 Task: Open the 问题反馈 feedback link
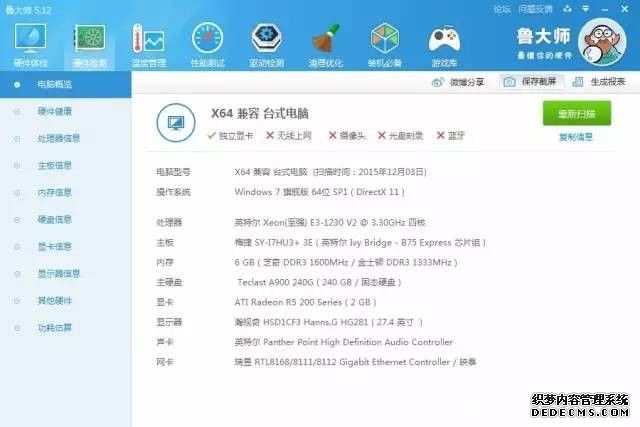(x=535, y=9)
